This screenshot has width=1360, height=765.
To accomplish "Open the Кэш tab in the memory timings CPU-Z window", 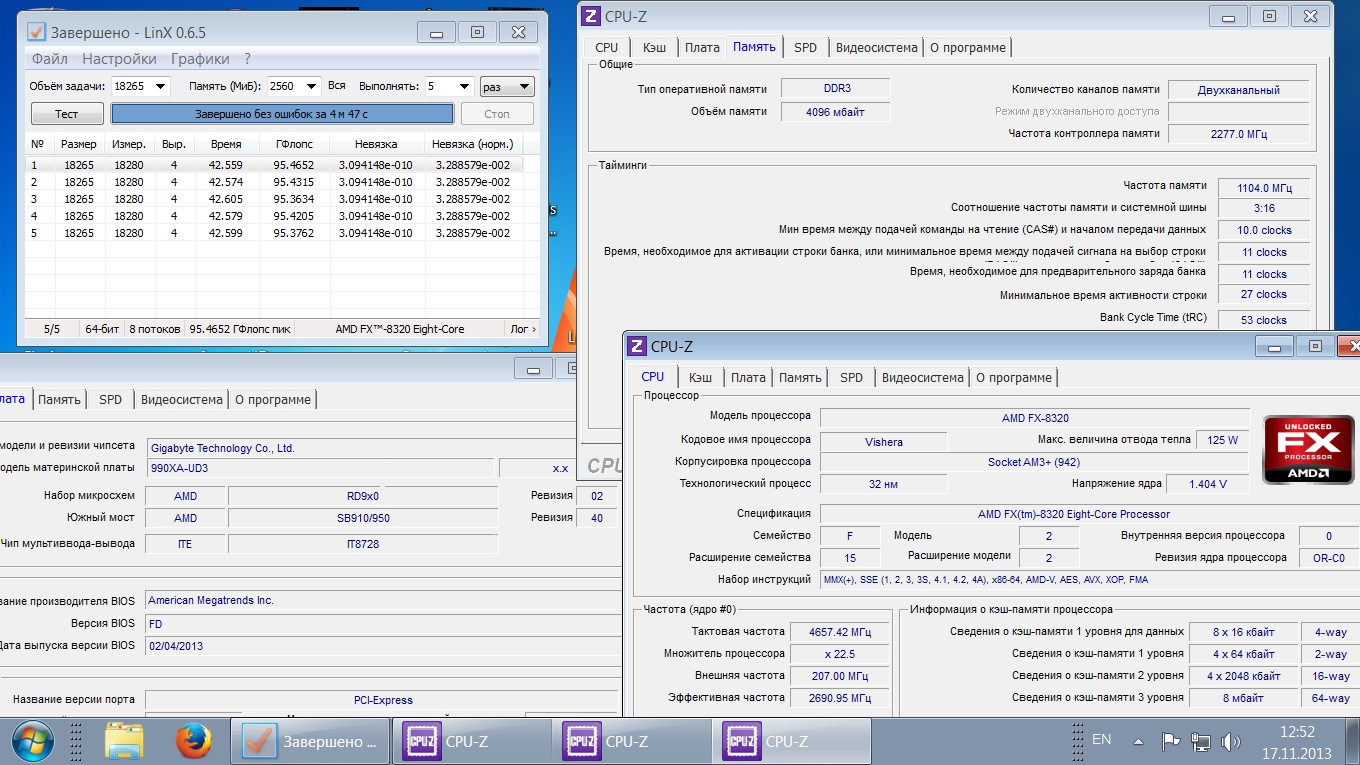I will point(654,47).
